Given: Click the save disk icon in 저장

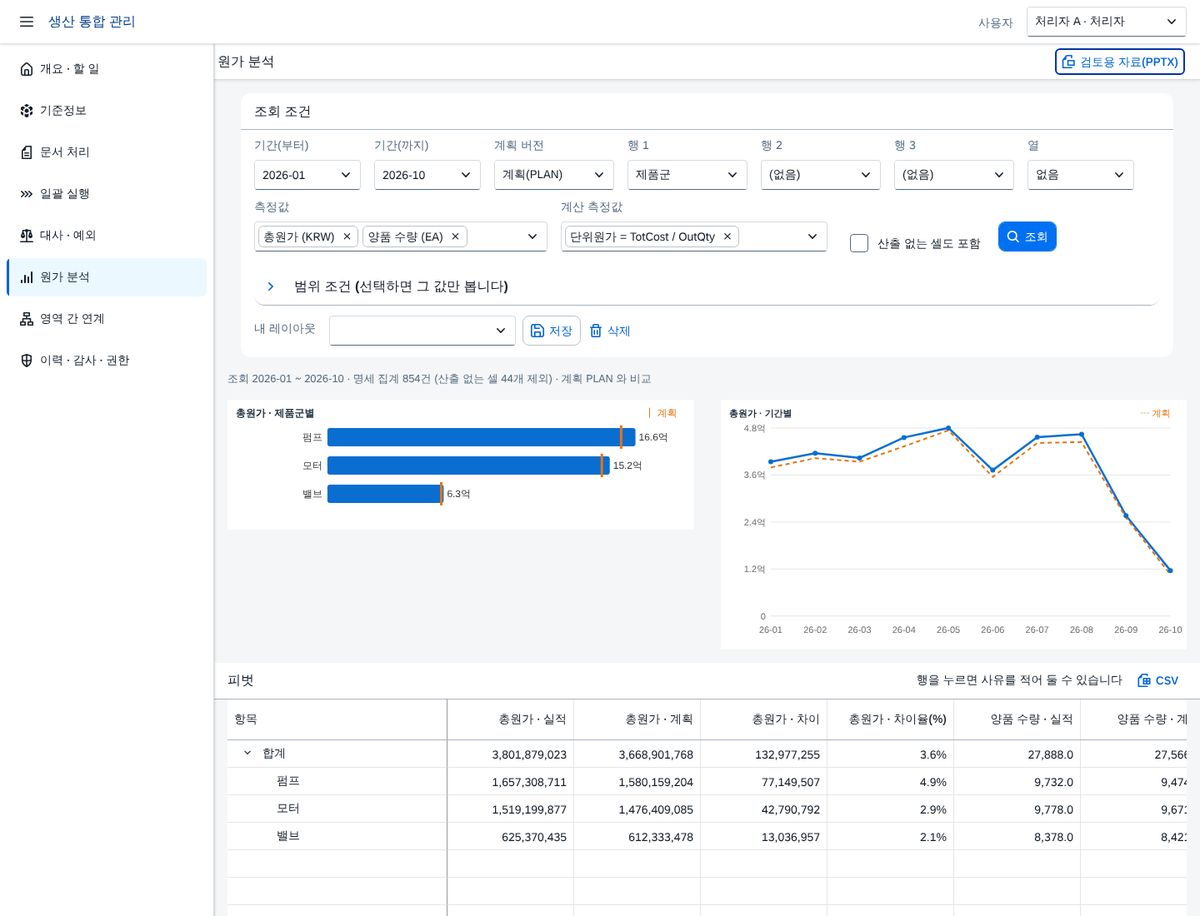Looking at the screenshot, I should (537, 331).
